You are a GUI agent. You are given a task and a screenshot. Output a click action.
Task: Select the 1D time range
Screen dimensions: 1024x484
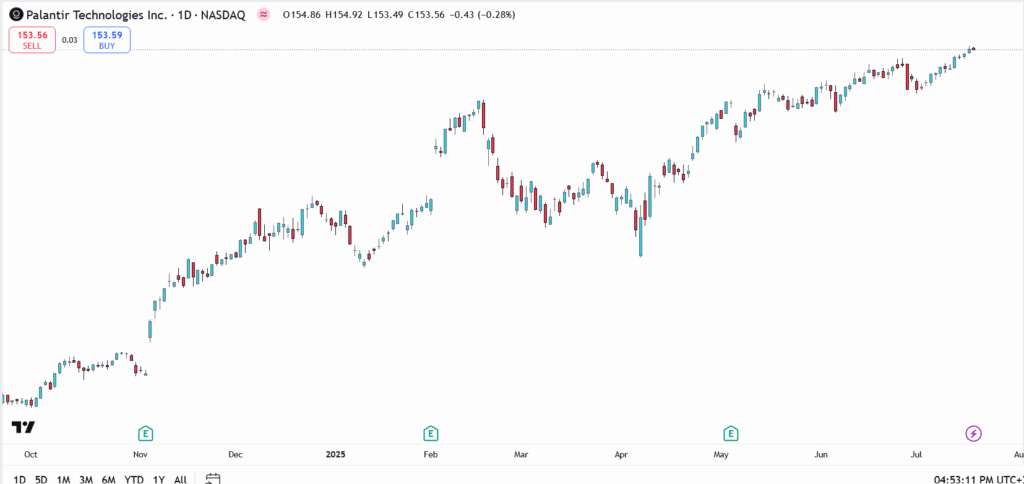[20, 479]
